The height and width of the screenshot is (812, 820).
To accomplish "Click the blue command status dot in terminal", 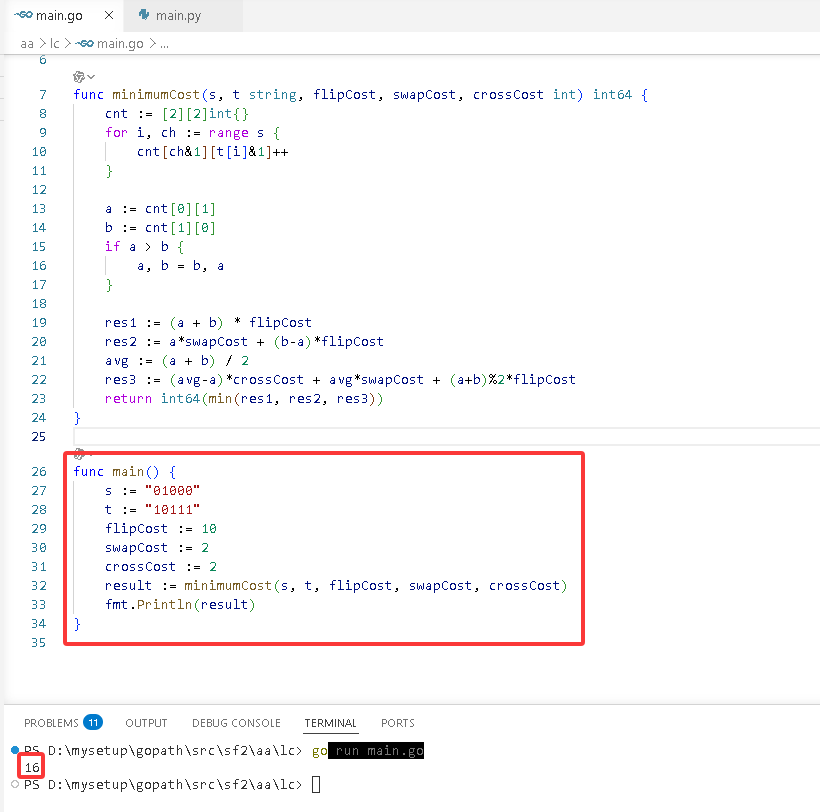I will pyautogui.click(x=15, y=750).
